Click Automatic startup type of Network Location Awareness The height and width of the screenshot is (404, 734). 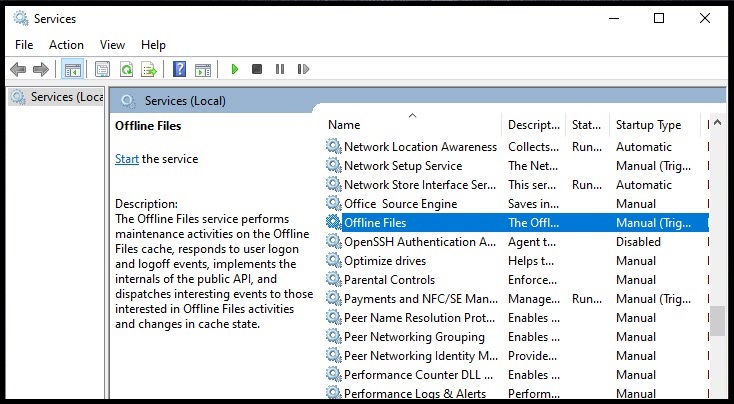coord(644,147)
